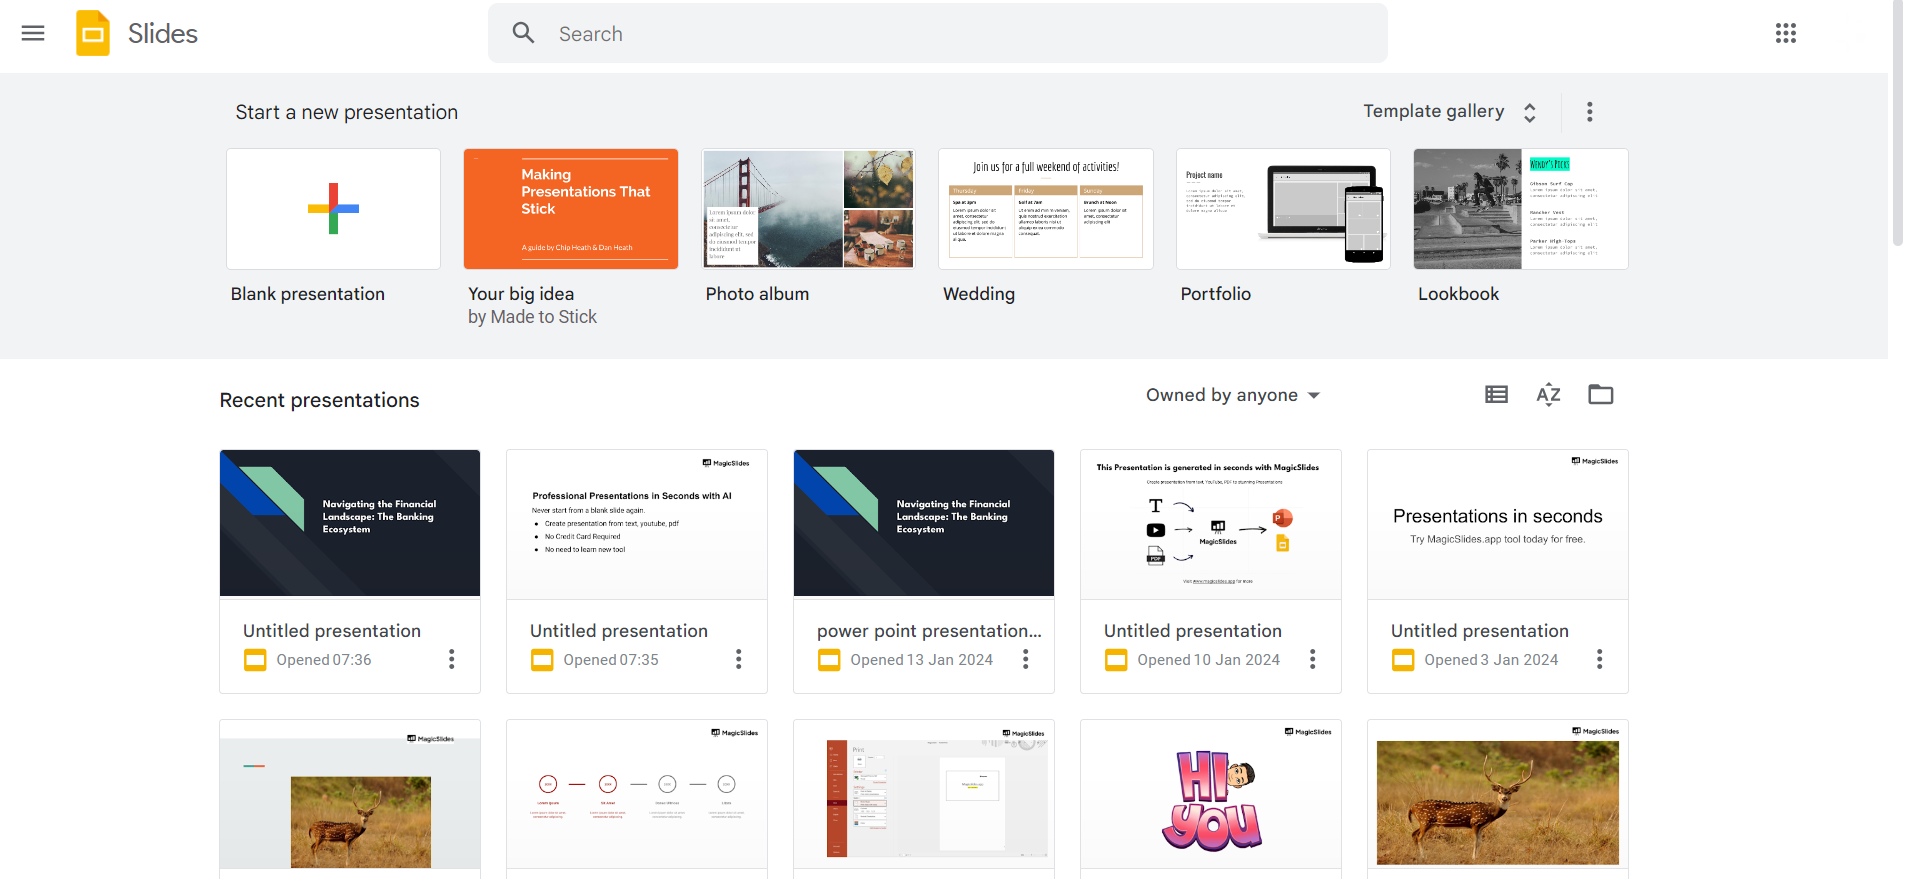This screenshot has height=879, width=1907.
Task: Click Slides file icon beside Opened 07:36
Action: [255, 660]
